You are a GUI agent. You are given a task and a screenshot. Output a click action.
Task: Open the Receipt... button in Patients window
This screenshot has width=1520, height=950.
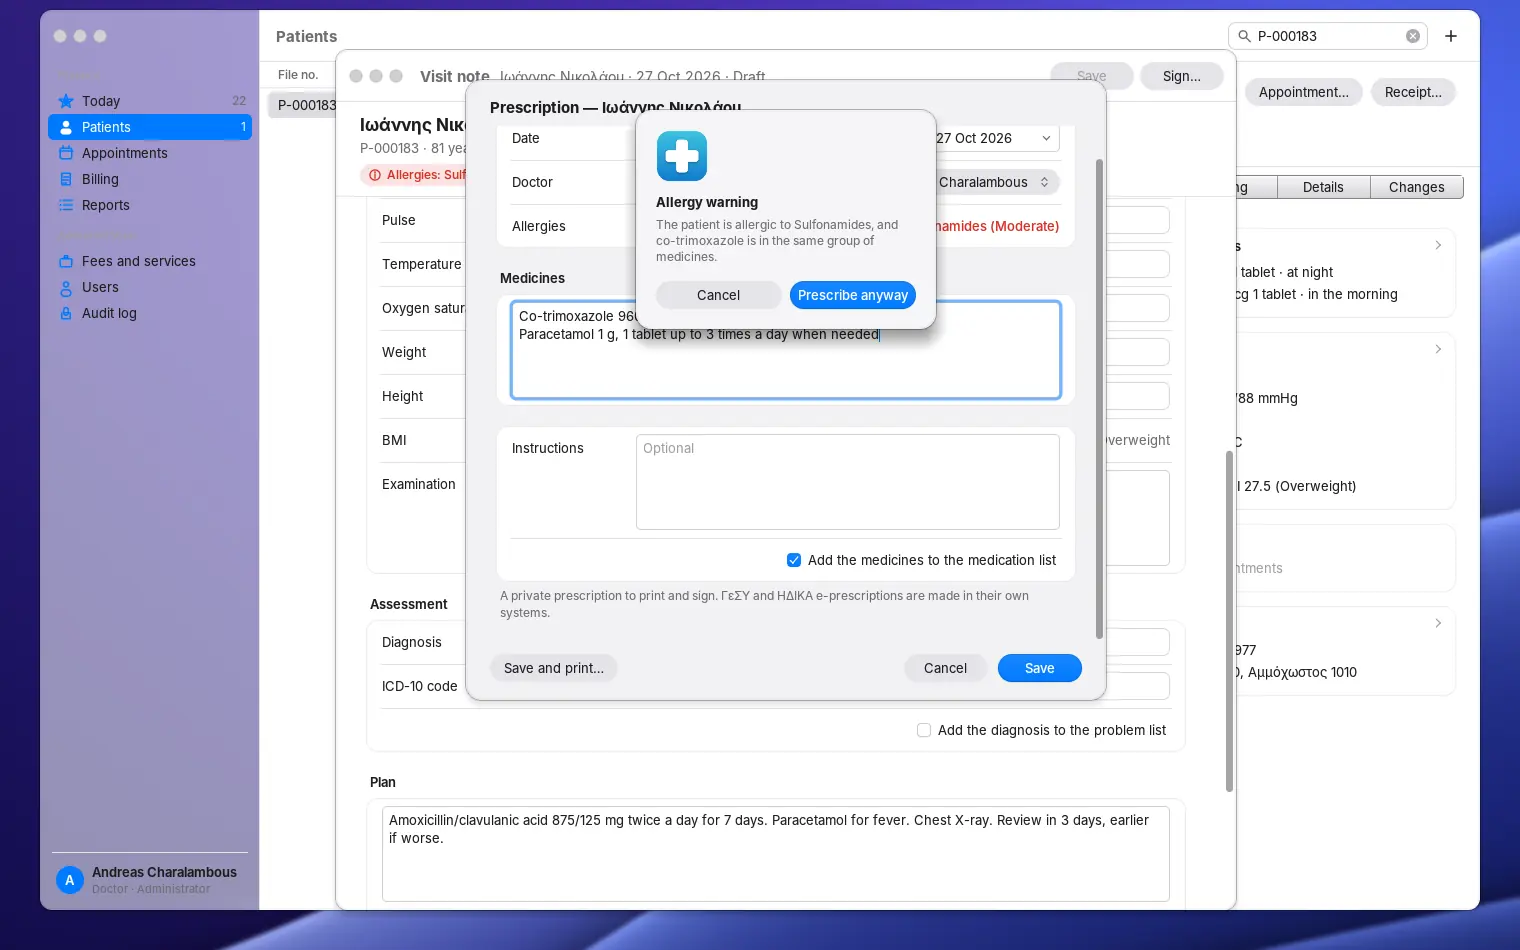coord(1413,92)
